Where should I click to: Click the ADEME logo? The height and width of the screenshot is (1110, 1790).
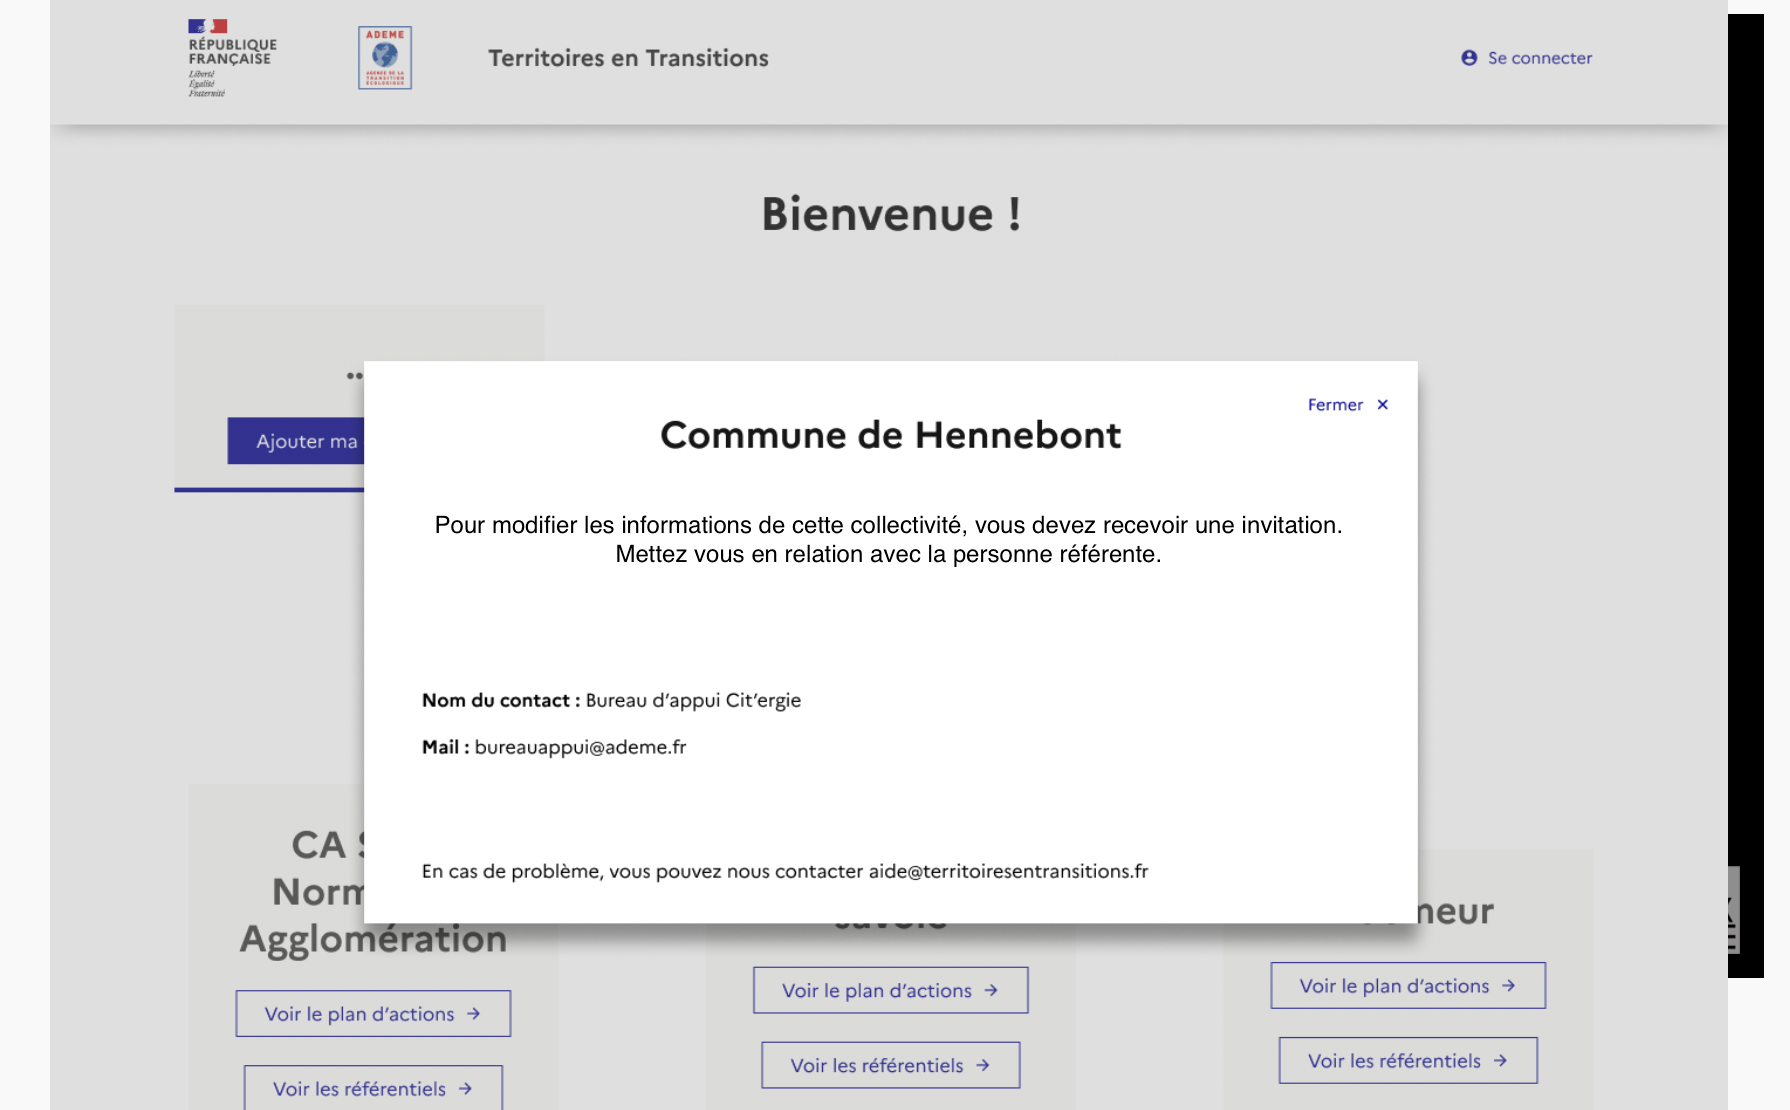(x=384, y=57)
